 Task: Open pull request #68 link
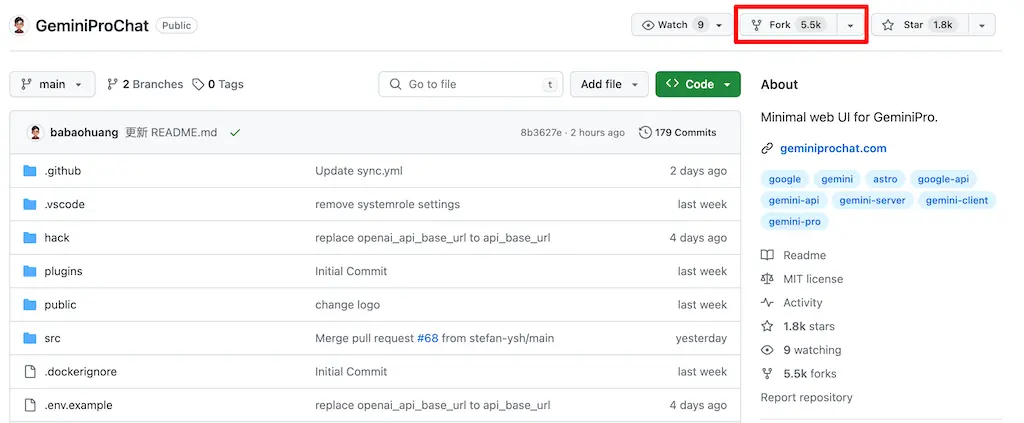[x=428, y=338]
